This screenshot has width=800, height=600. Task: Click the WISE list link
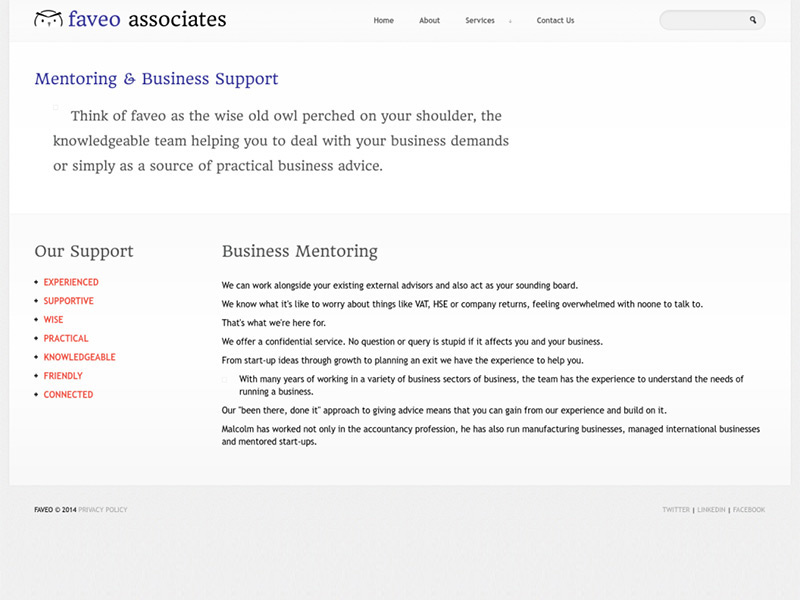pos(53,320)
